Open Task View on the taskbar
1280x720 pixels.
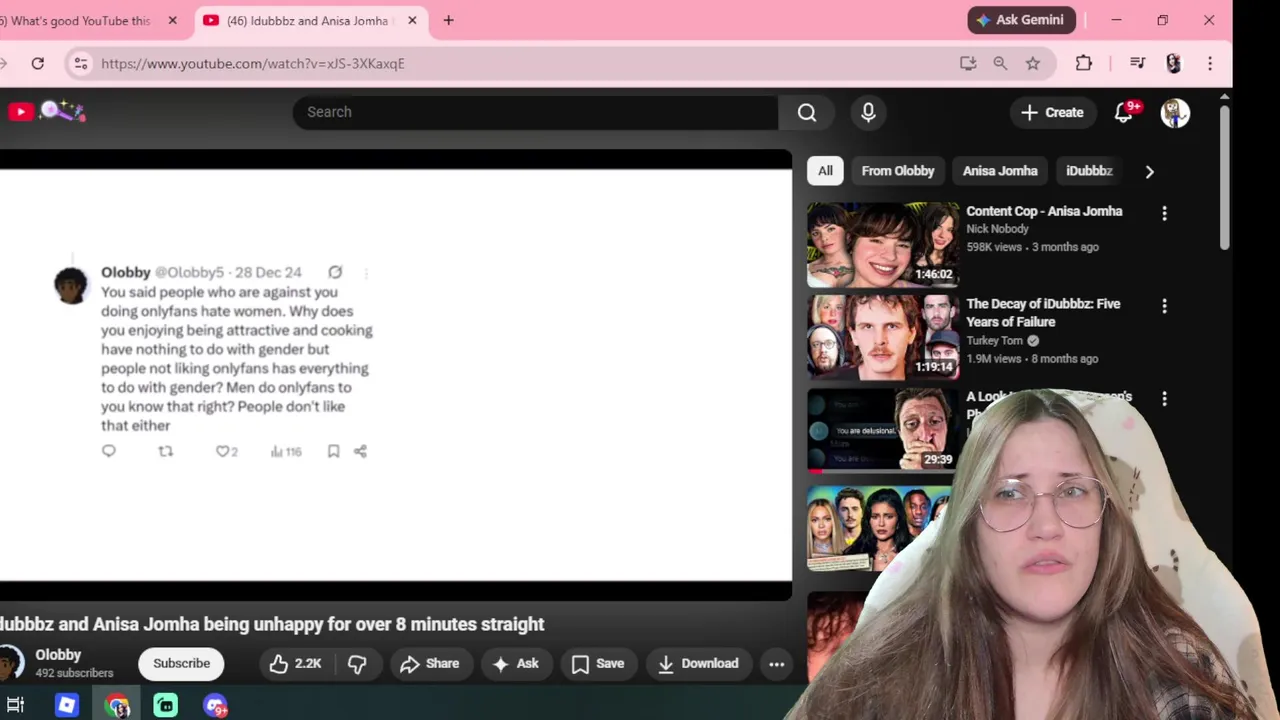click(x=15, y=706)
